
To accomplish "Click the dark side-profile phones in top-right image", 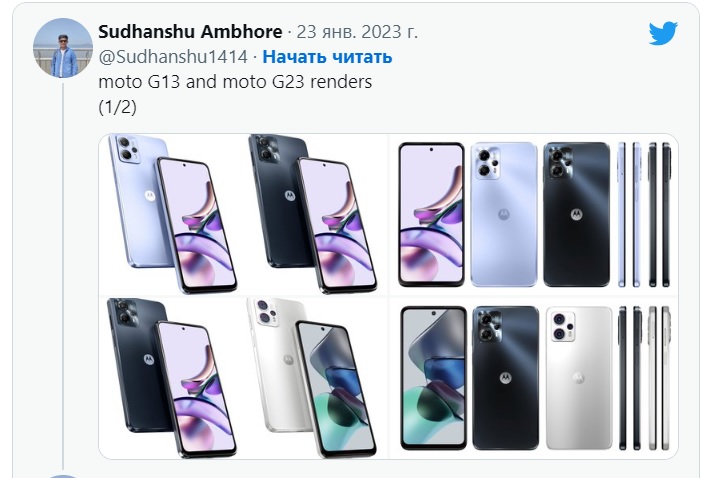I will pos(659,214).
